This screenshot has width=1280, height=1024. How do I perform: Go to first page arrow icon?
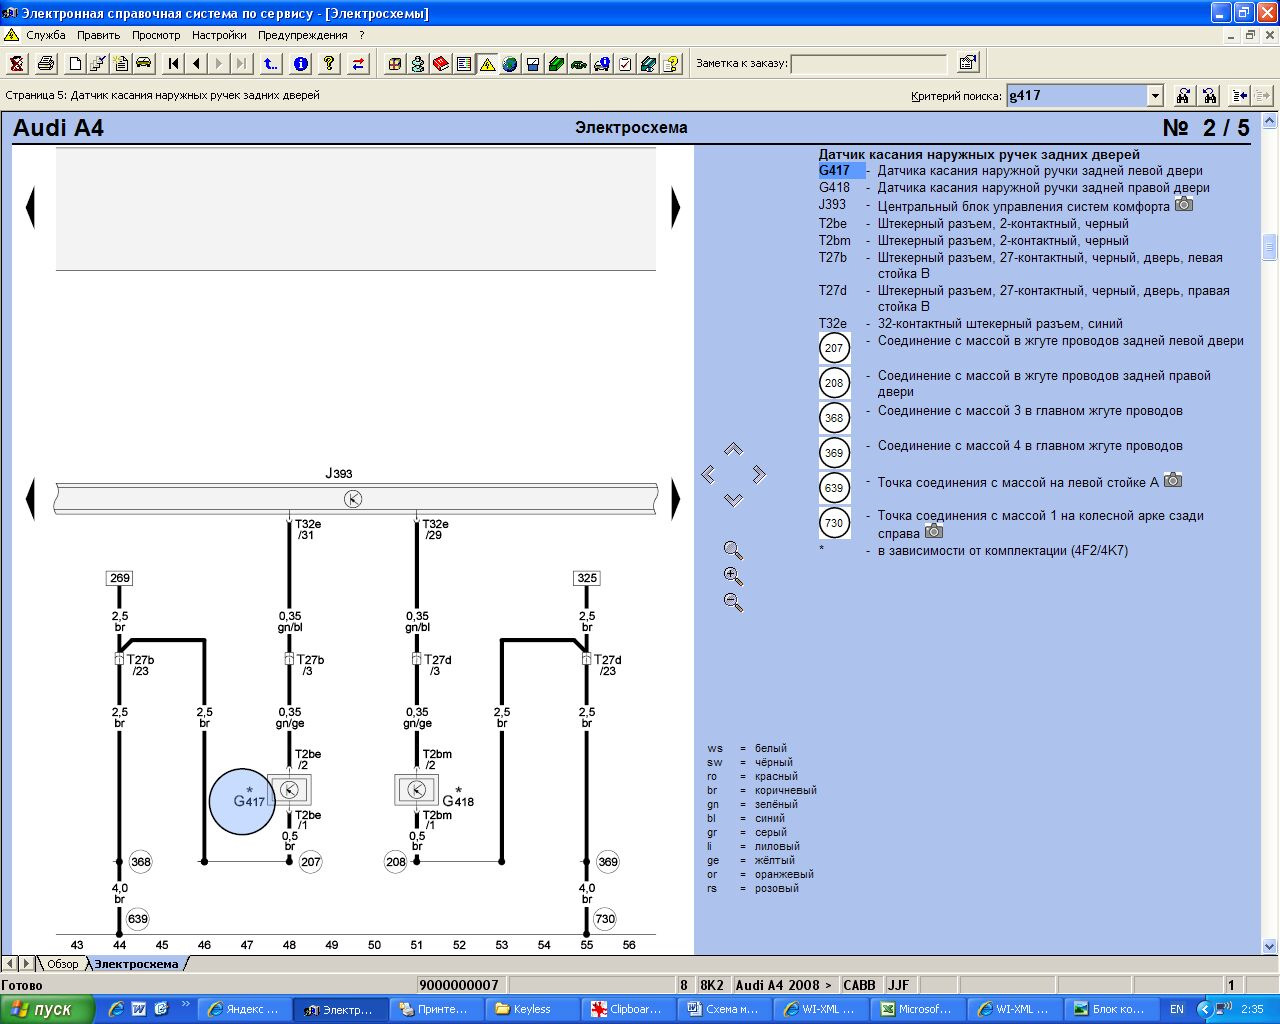[x=173, y=64]
